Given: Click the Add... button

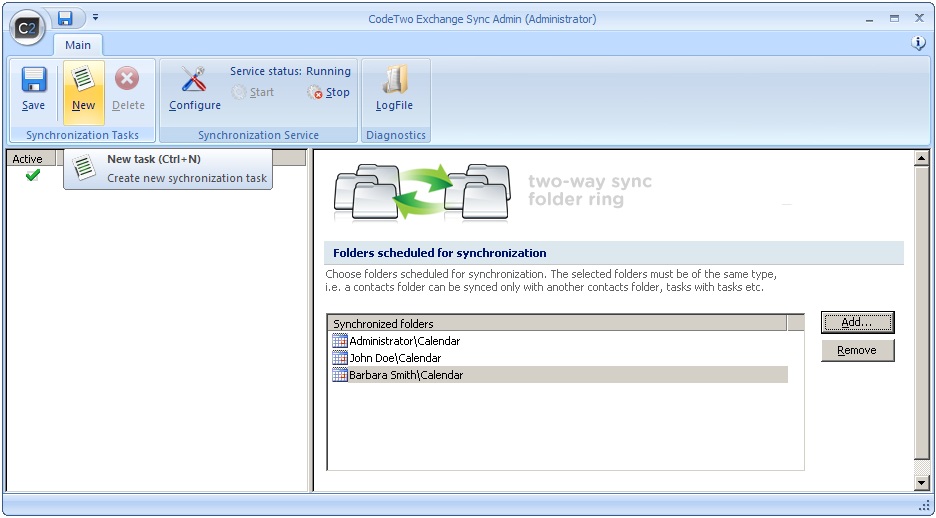Looking at the screenshot, I should coord(857,322).
